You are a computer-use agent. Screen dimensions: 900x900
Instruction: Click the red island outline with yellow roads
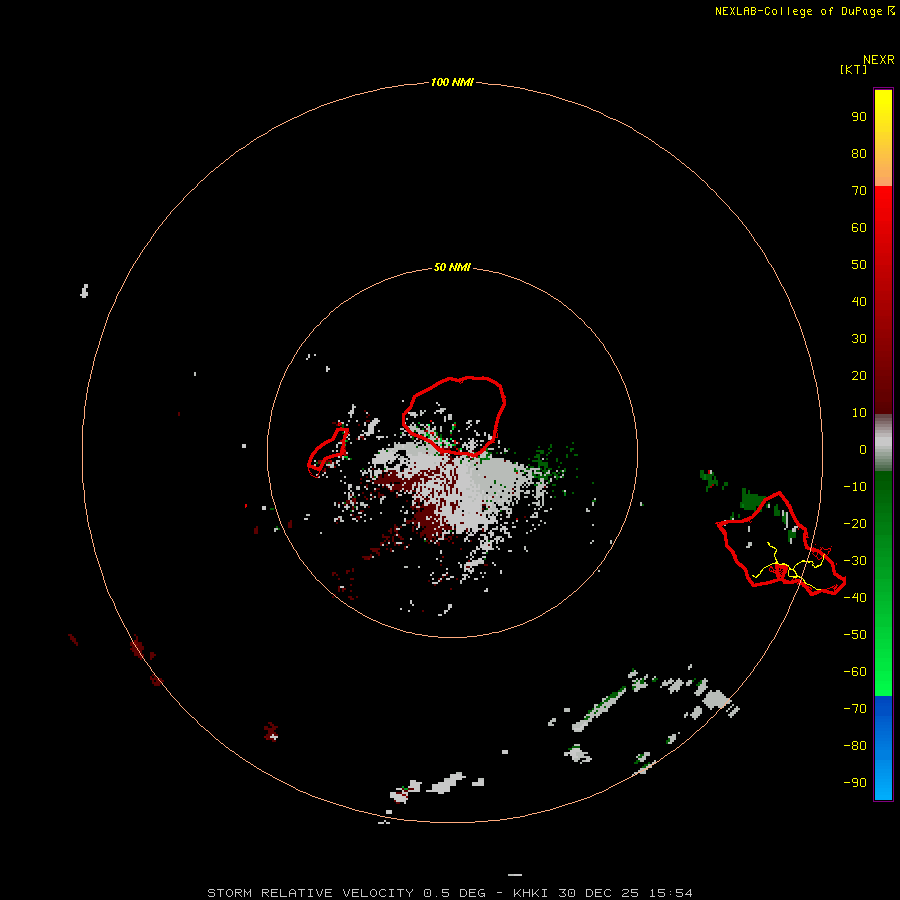pyautogui.click(x=781, y=544)
